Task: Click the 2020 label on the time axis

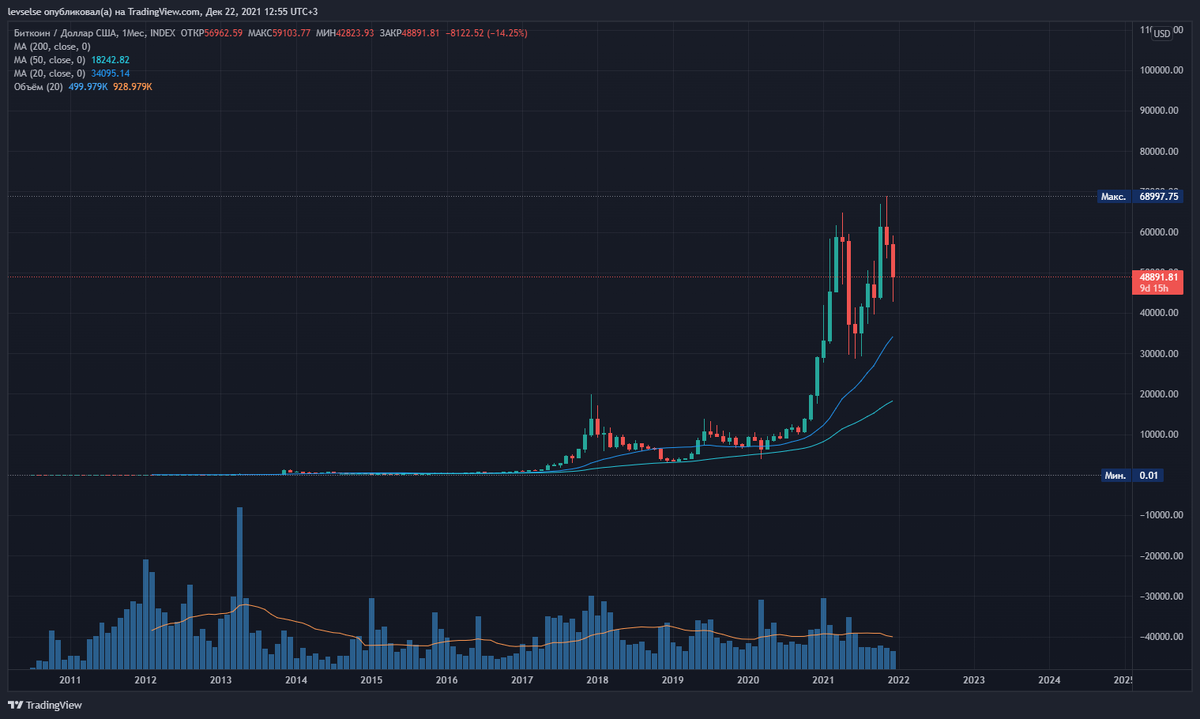Action: click(747, 680)
